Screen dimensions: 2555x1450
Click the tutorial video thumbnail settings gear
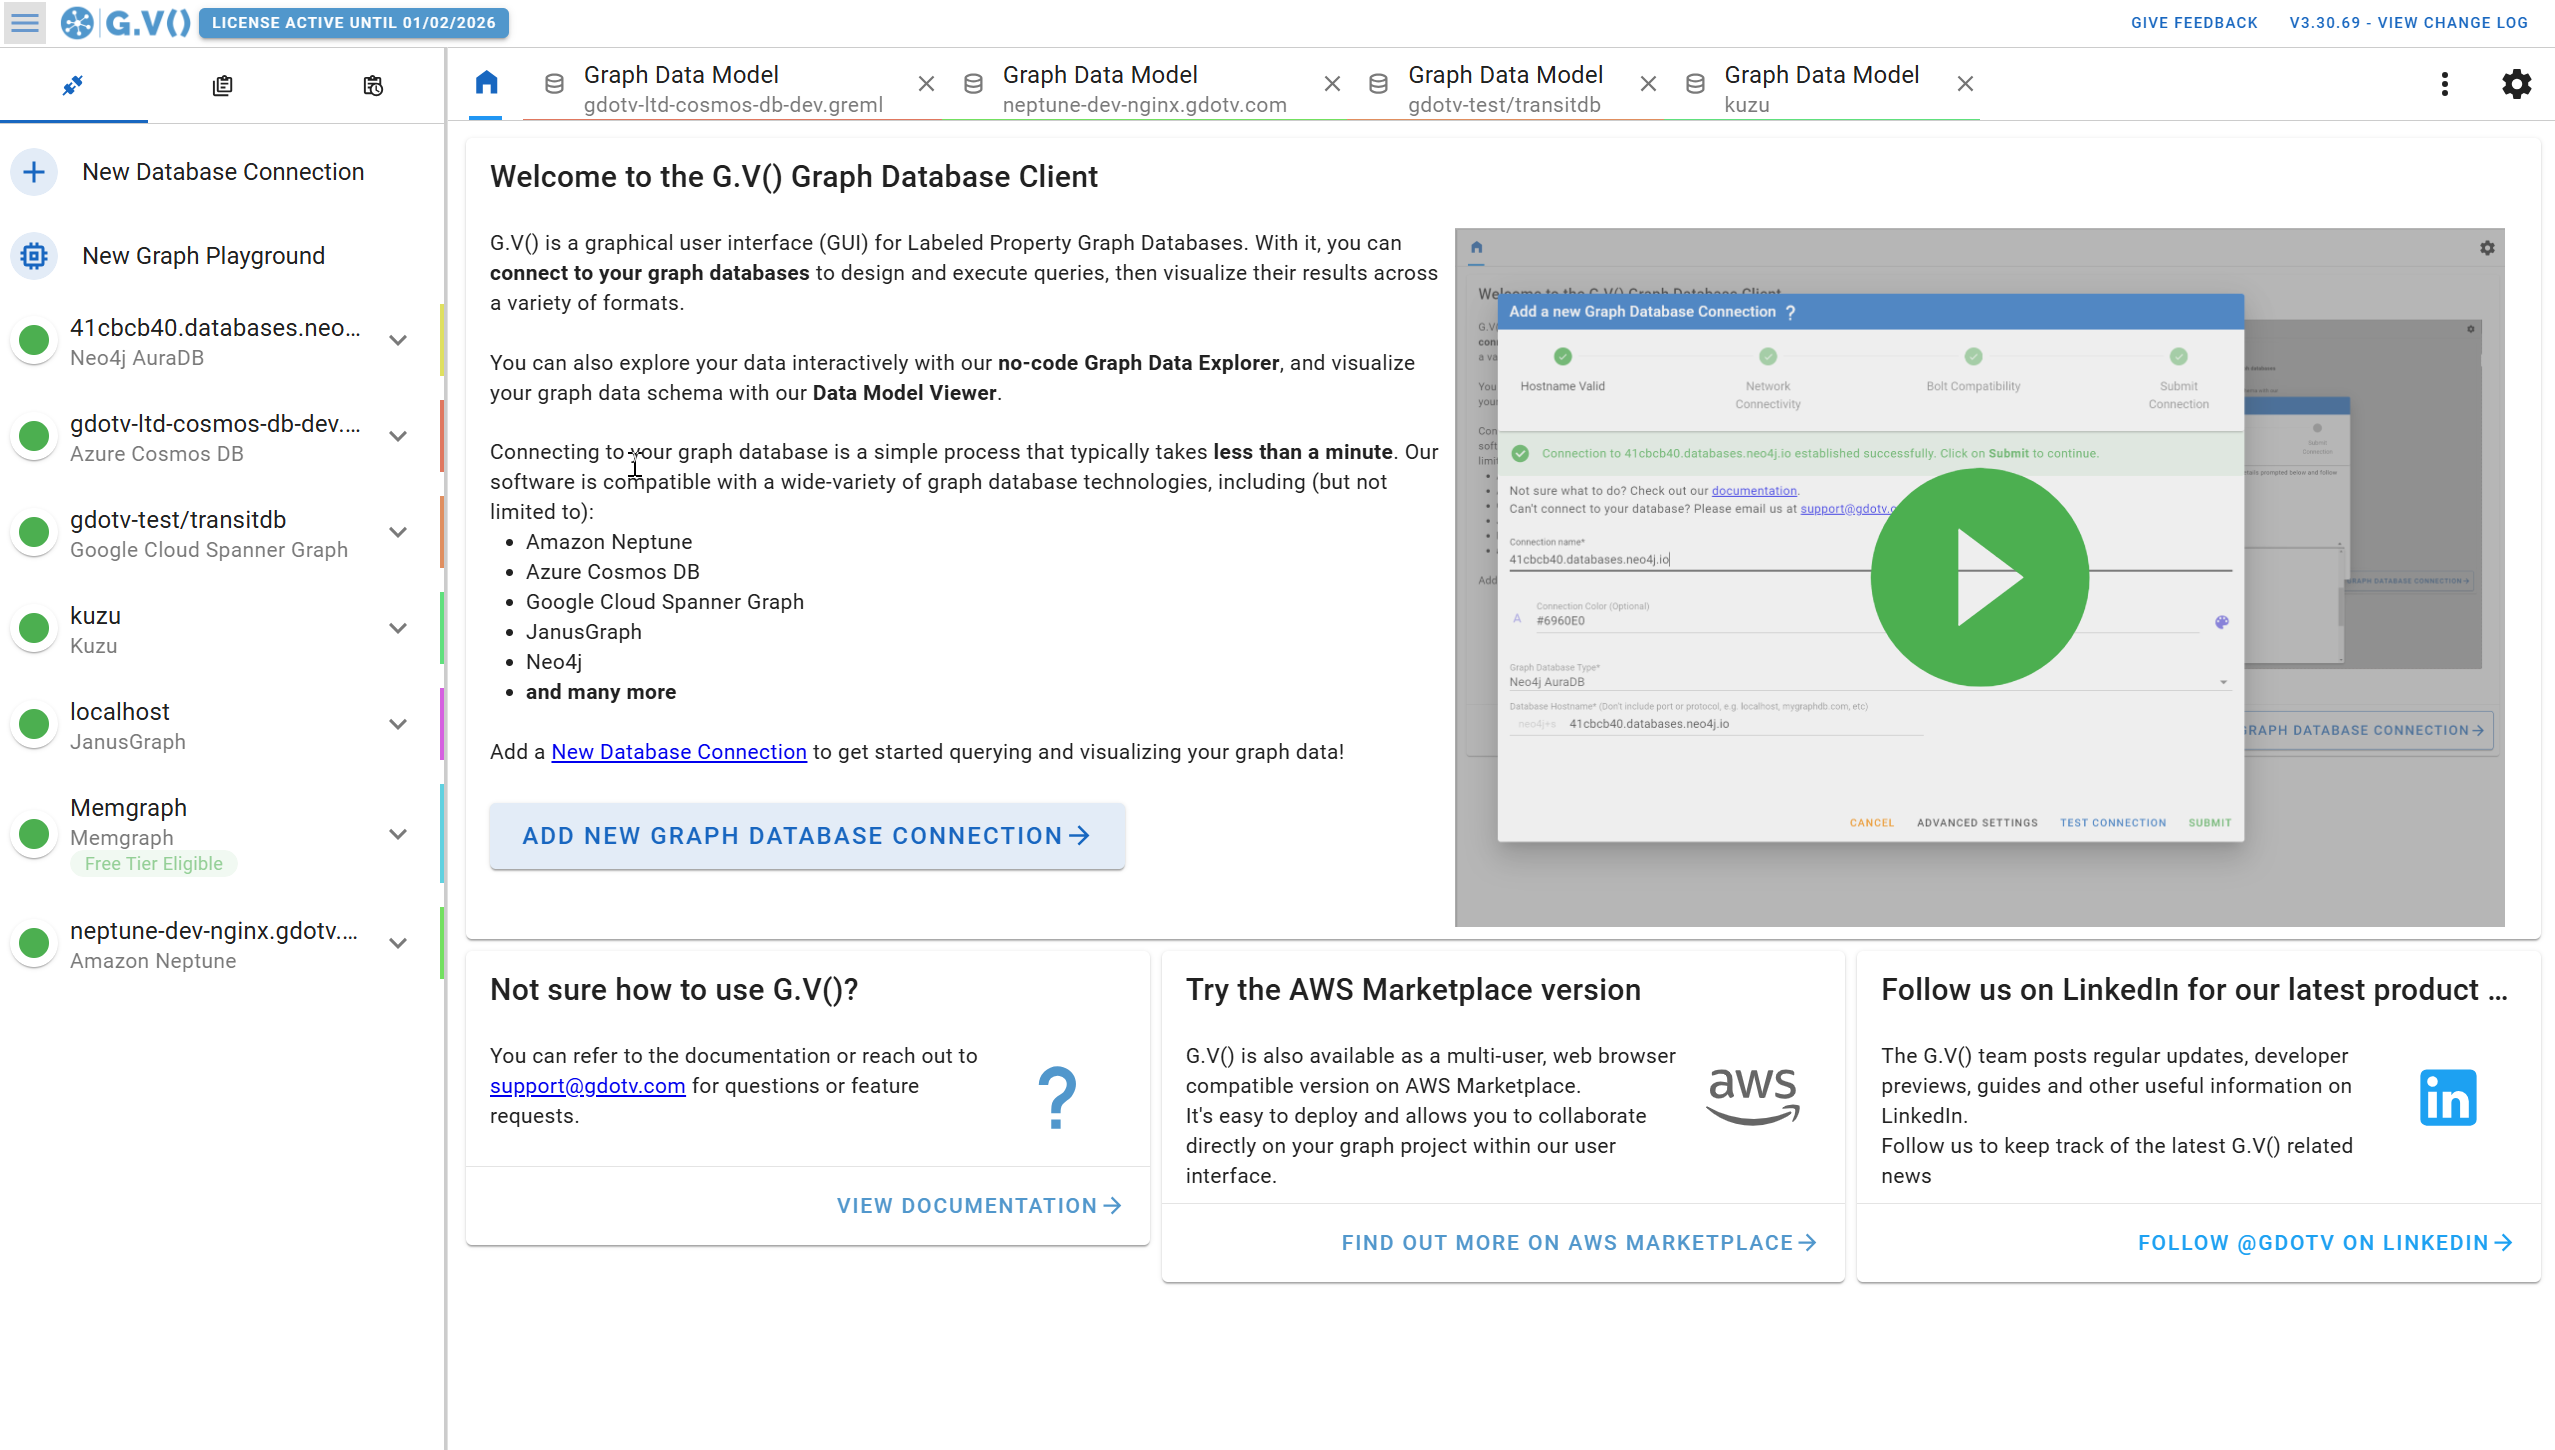pyautogui.click(x=2487, y=248)
